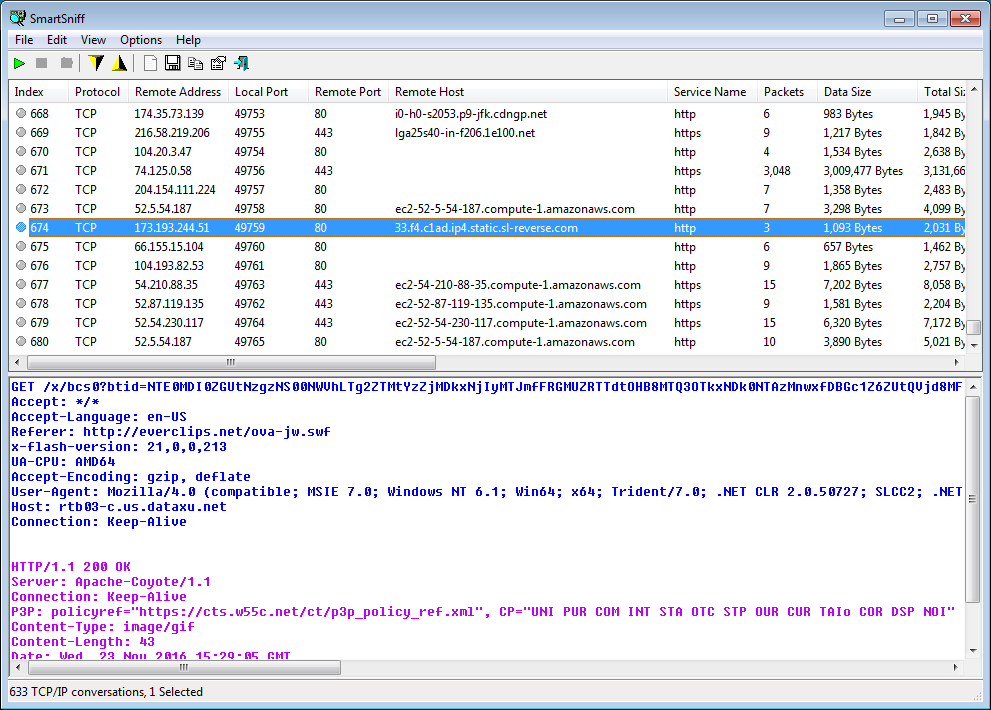The image size is (991, 710).
Task: Open Capture Filter via downward yellow funnel
Action: pos(96,64)
